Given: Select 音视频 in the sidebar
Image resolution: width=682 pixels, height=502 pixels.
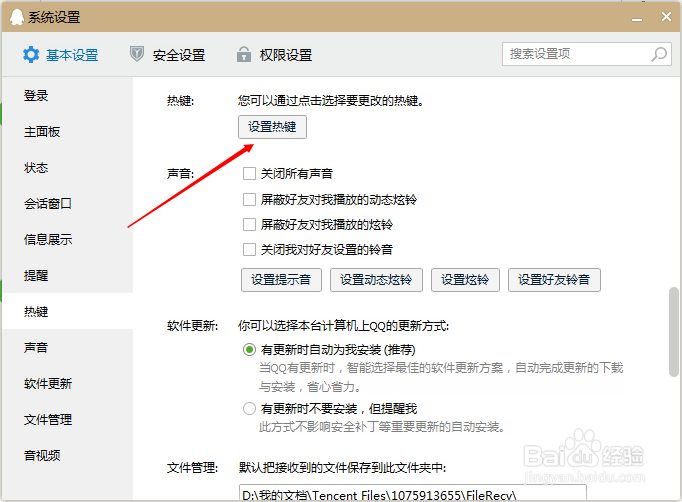Looking at the screenshot, I should 67,455.
